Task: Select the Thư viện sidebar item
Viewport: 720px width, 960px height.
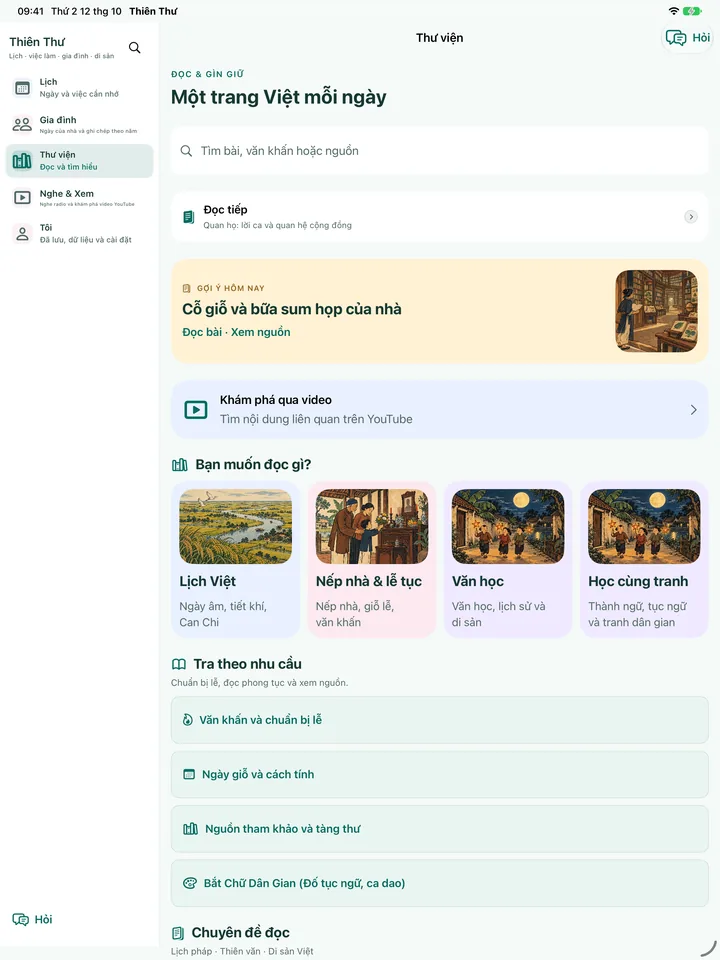Action: coord(80,161)
